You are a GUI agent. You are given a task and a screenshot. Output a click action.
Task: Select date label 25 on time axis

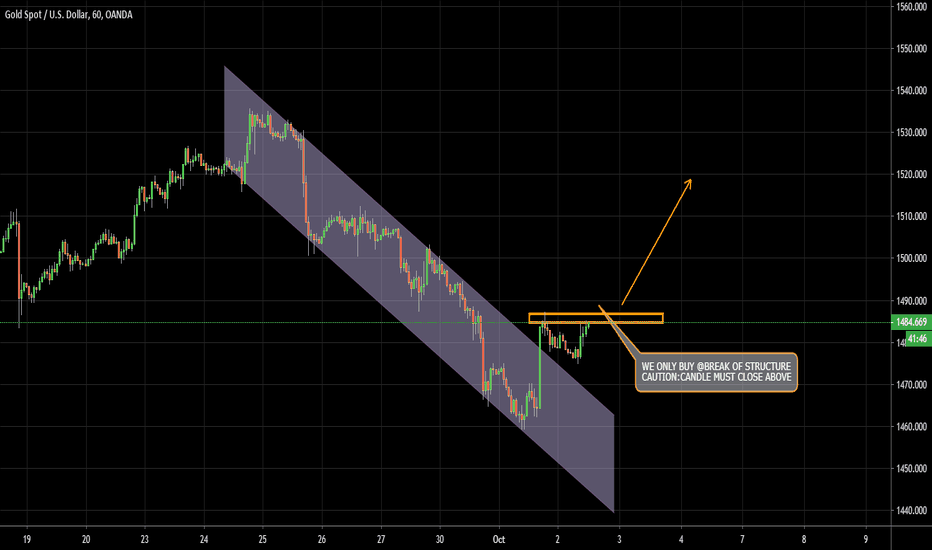pyautogui.click(x=263, y=540)
